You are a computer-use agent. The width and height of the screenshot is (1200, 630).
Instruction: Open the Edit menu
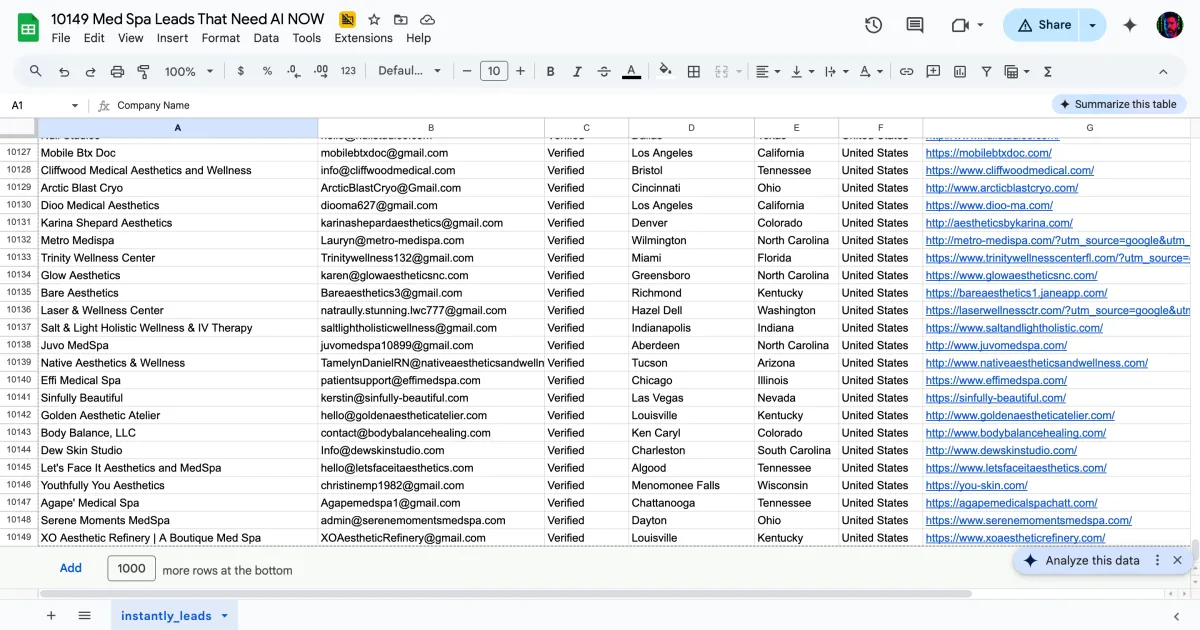coord(94,38)
